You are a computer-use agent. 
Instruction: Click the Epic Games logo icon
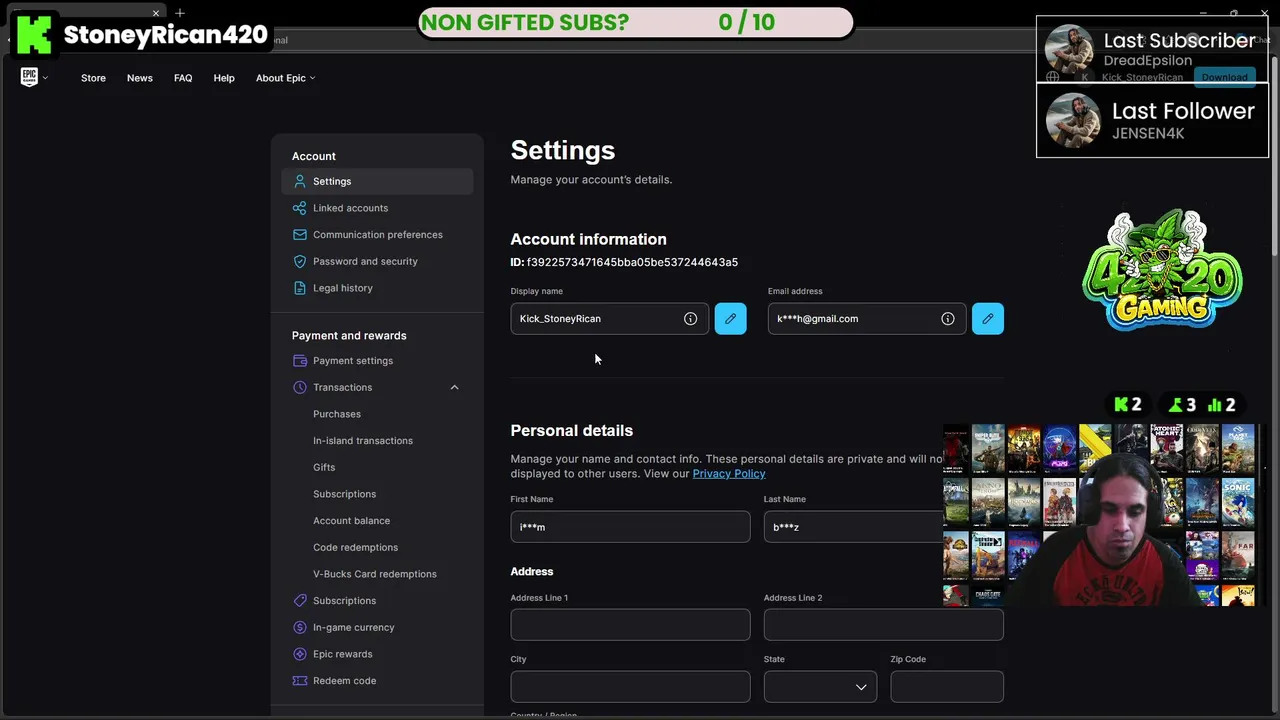(x=29, y=77)
